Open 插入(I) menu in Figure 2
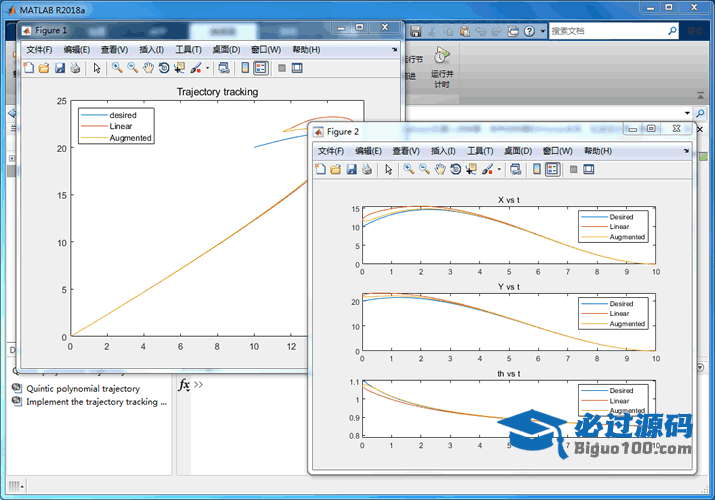Image resolution: width=715 pixels, height=500 pixels. [x=444, y=151]
